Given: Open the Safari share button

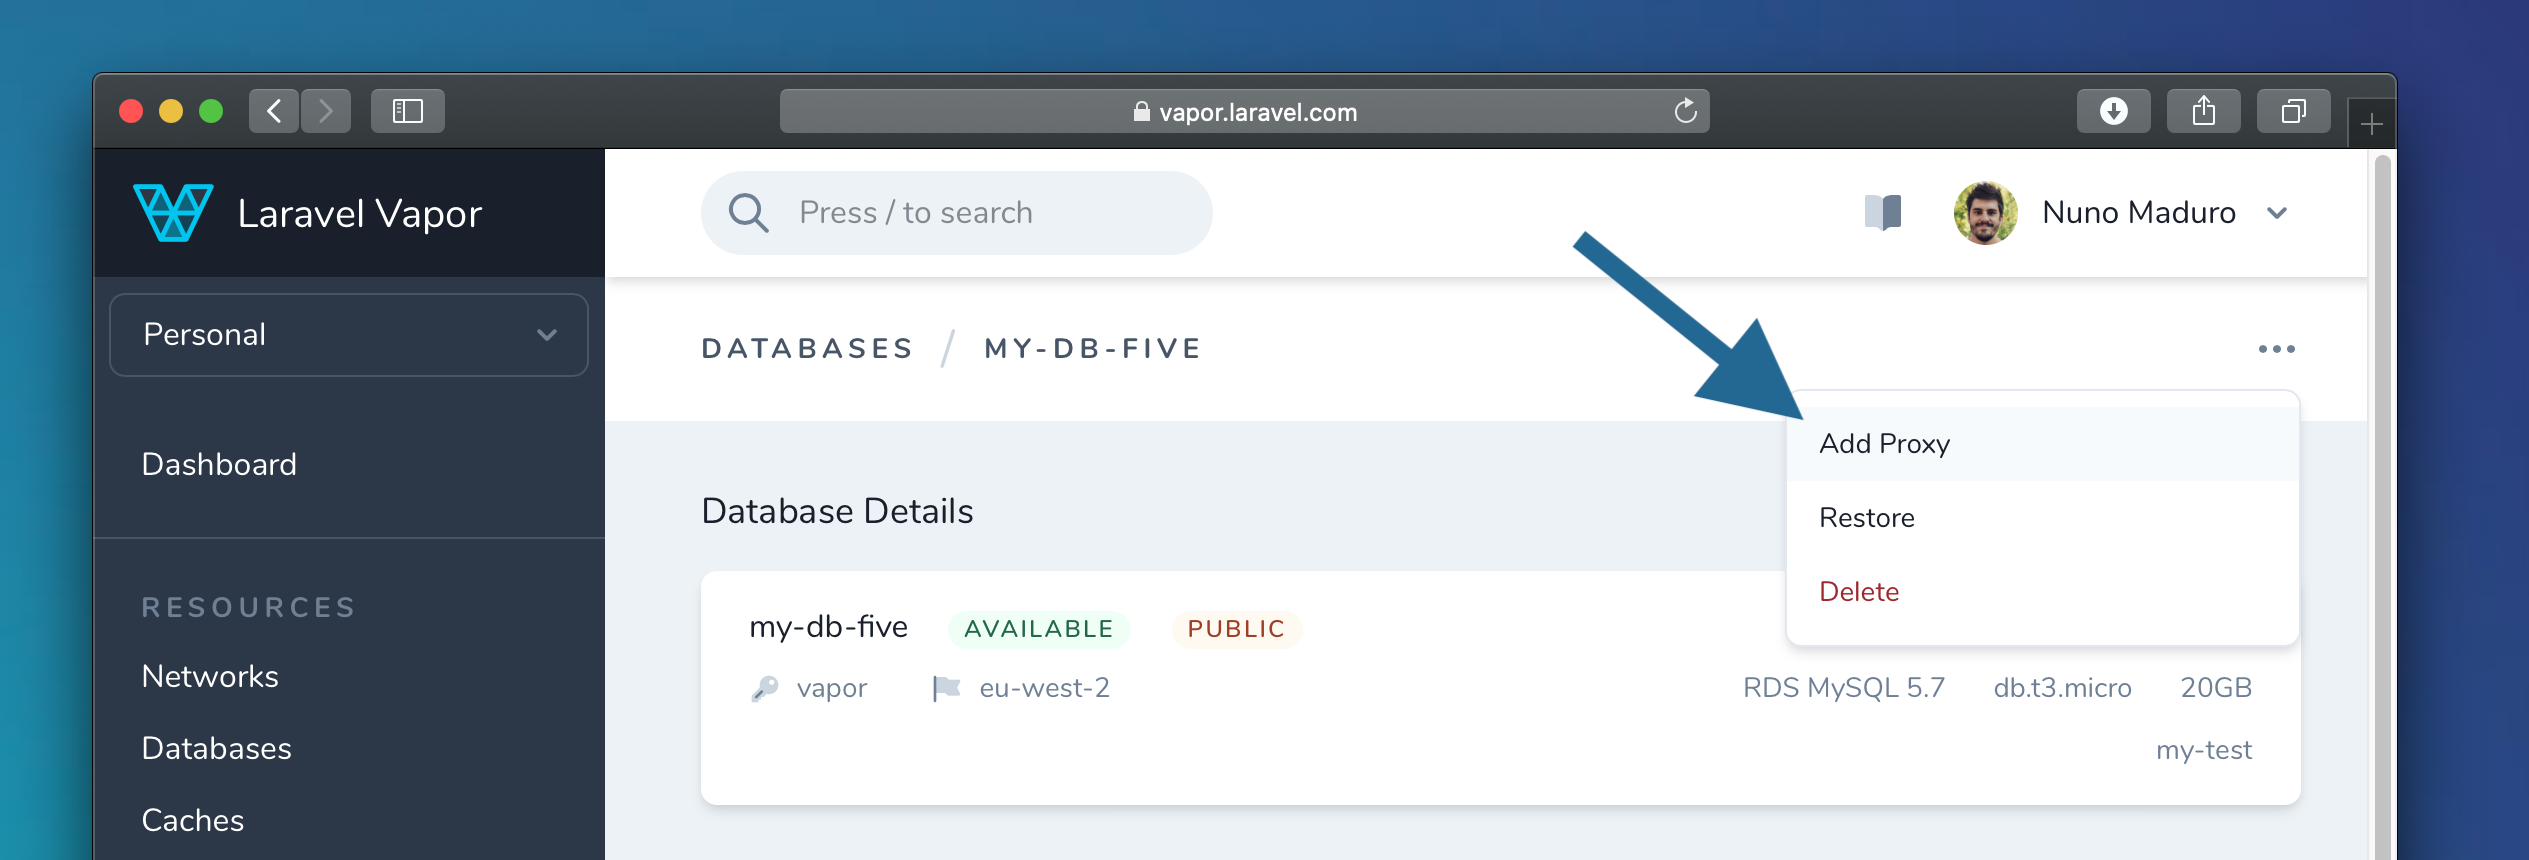Looking at the screenshot, I should pos(2204,111).
